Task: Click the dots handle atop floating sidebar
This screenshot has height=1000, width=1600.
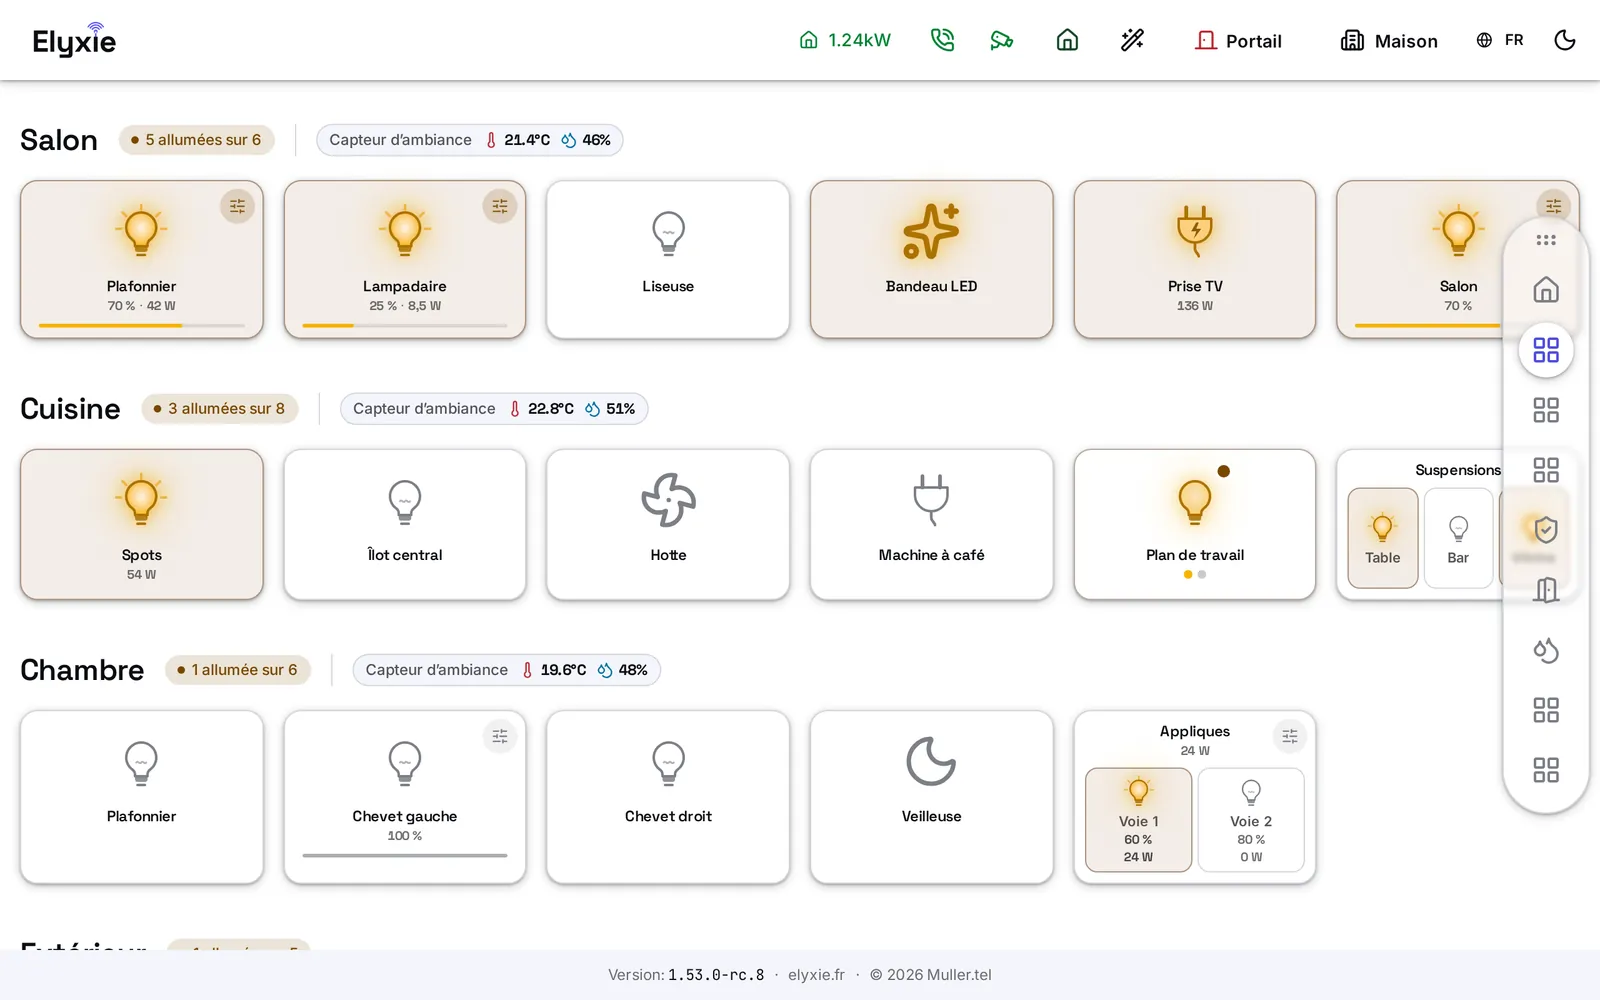Action: 1546,240
